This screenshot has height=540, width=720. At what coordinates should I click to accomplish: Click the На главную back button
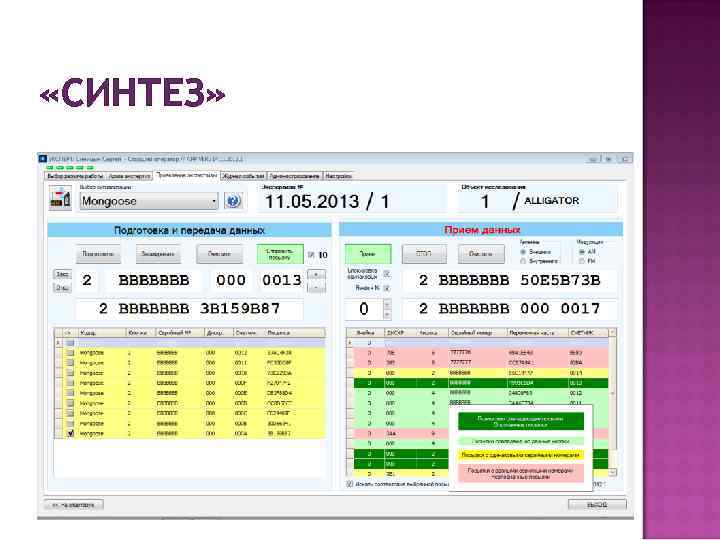tap(74, 505)
